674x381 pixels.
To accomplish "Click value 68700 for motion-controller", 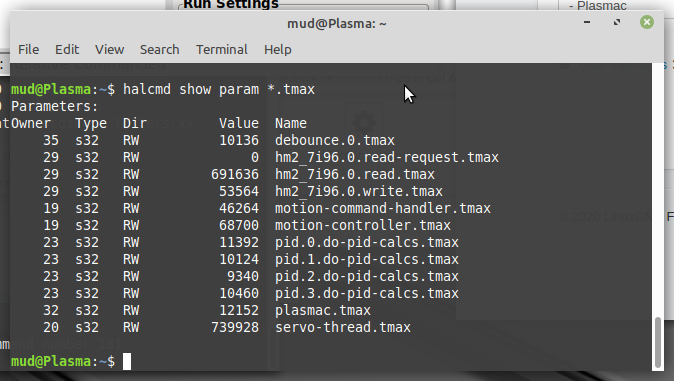I will point(239,225).
